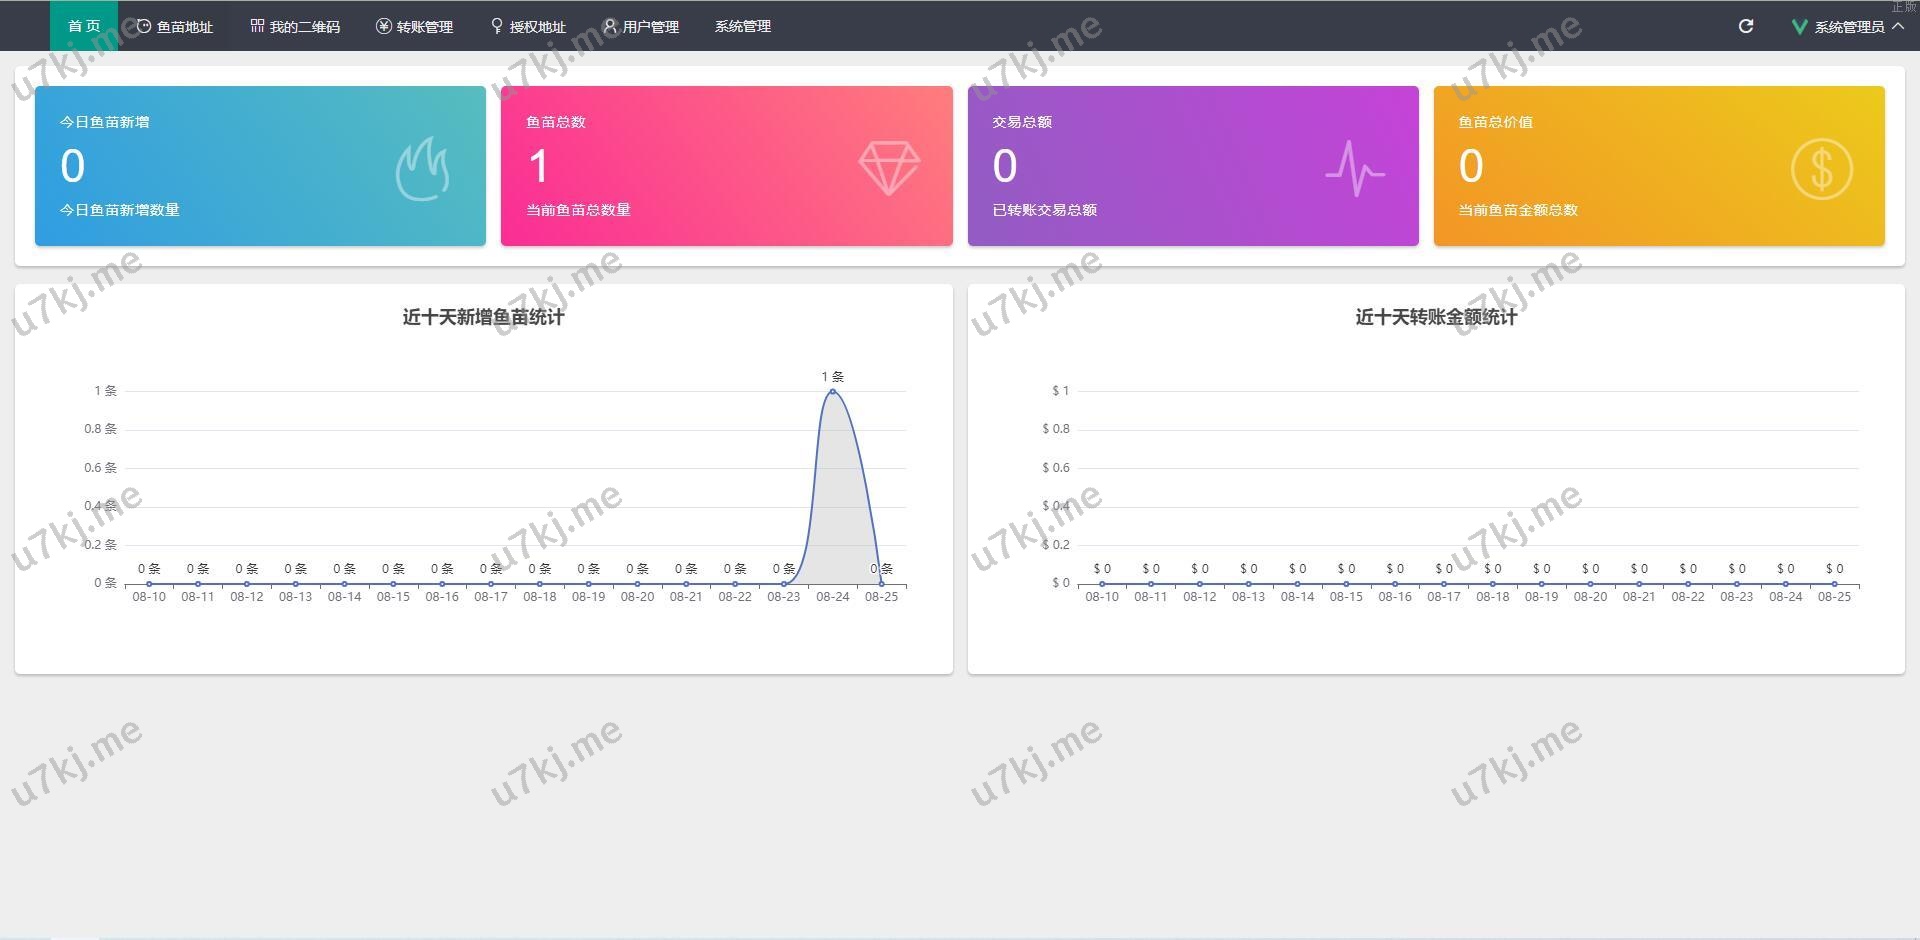Click the green V logo icon
The height and width of the screenshot is (940, 1920).
[1798, 27]
